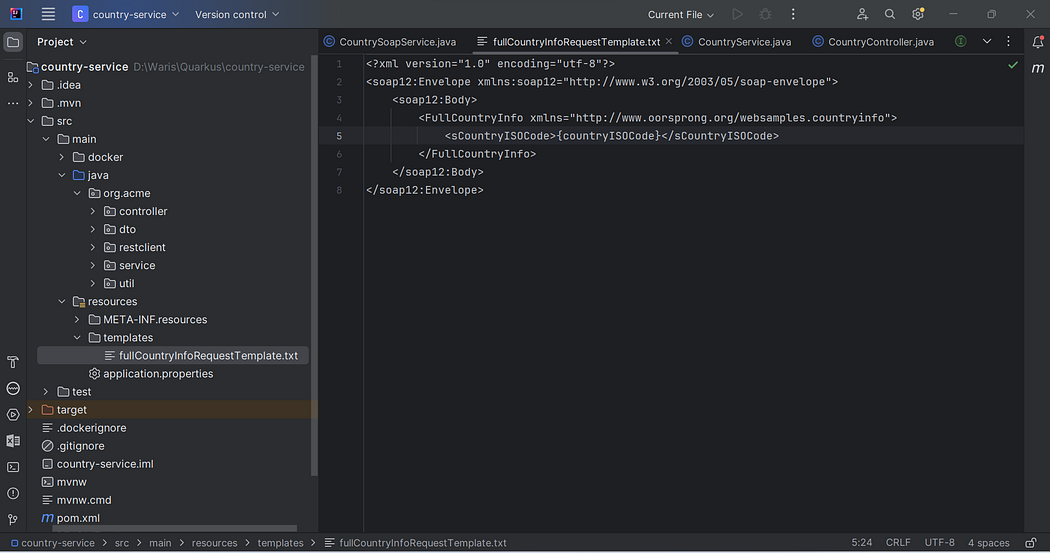
Task: Expand the .mvn folder
Action: (30, 103)
